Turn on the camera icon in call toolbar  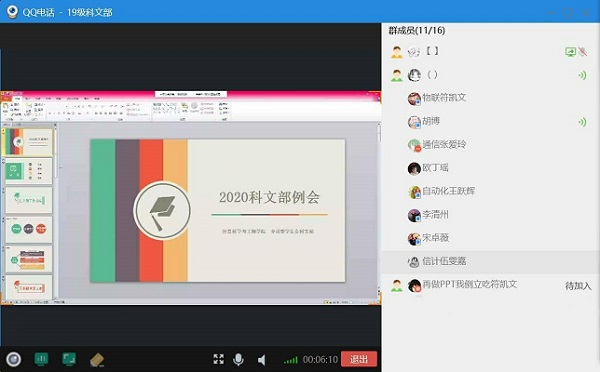click(x=14, y=359)
